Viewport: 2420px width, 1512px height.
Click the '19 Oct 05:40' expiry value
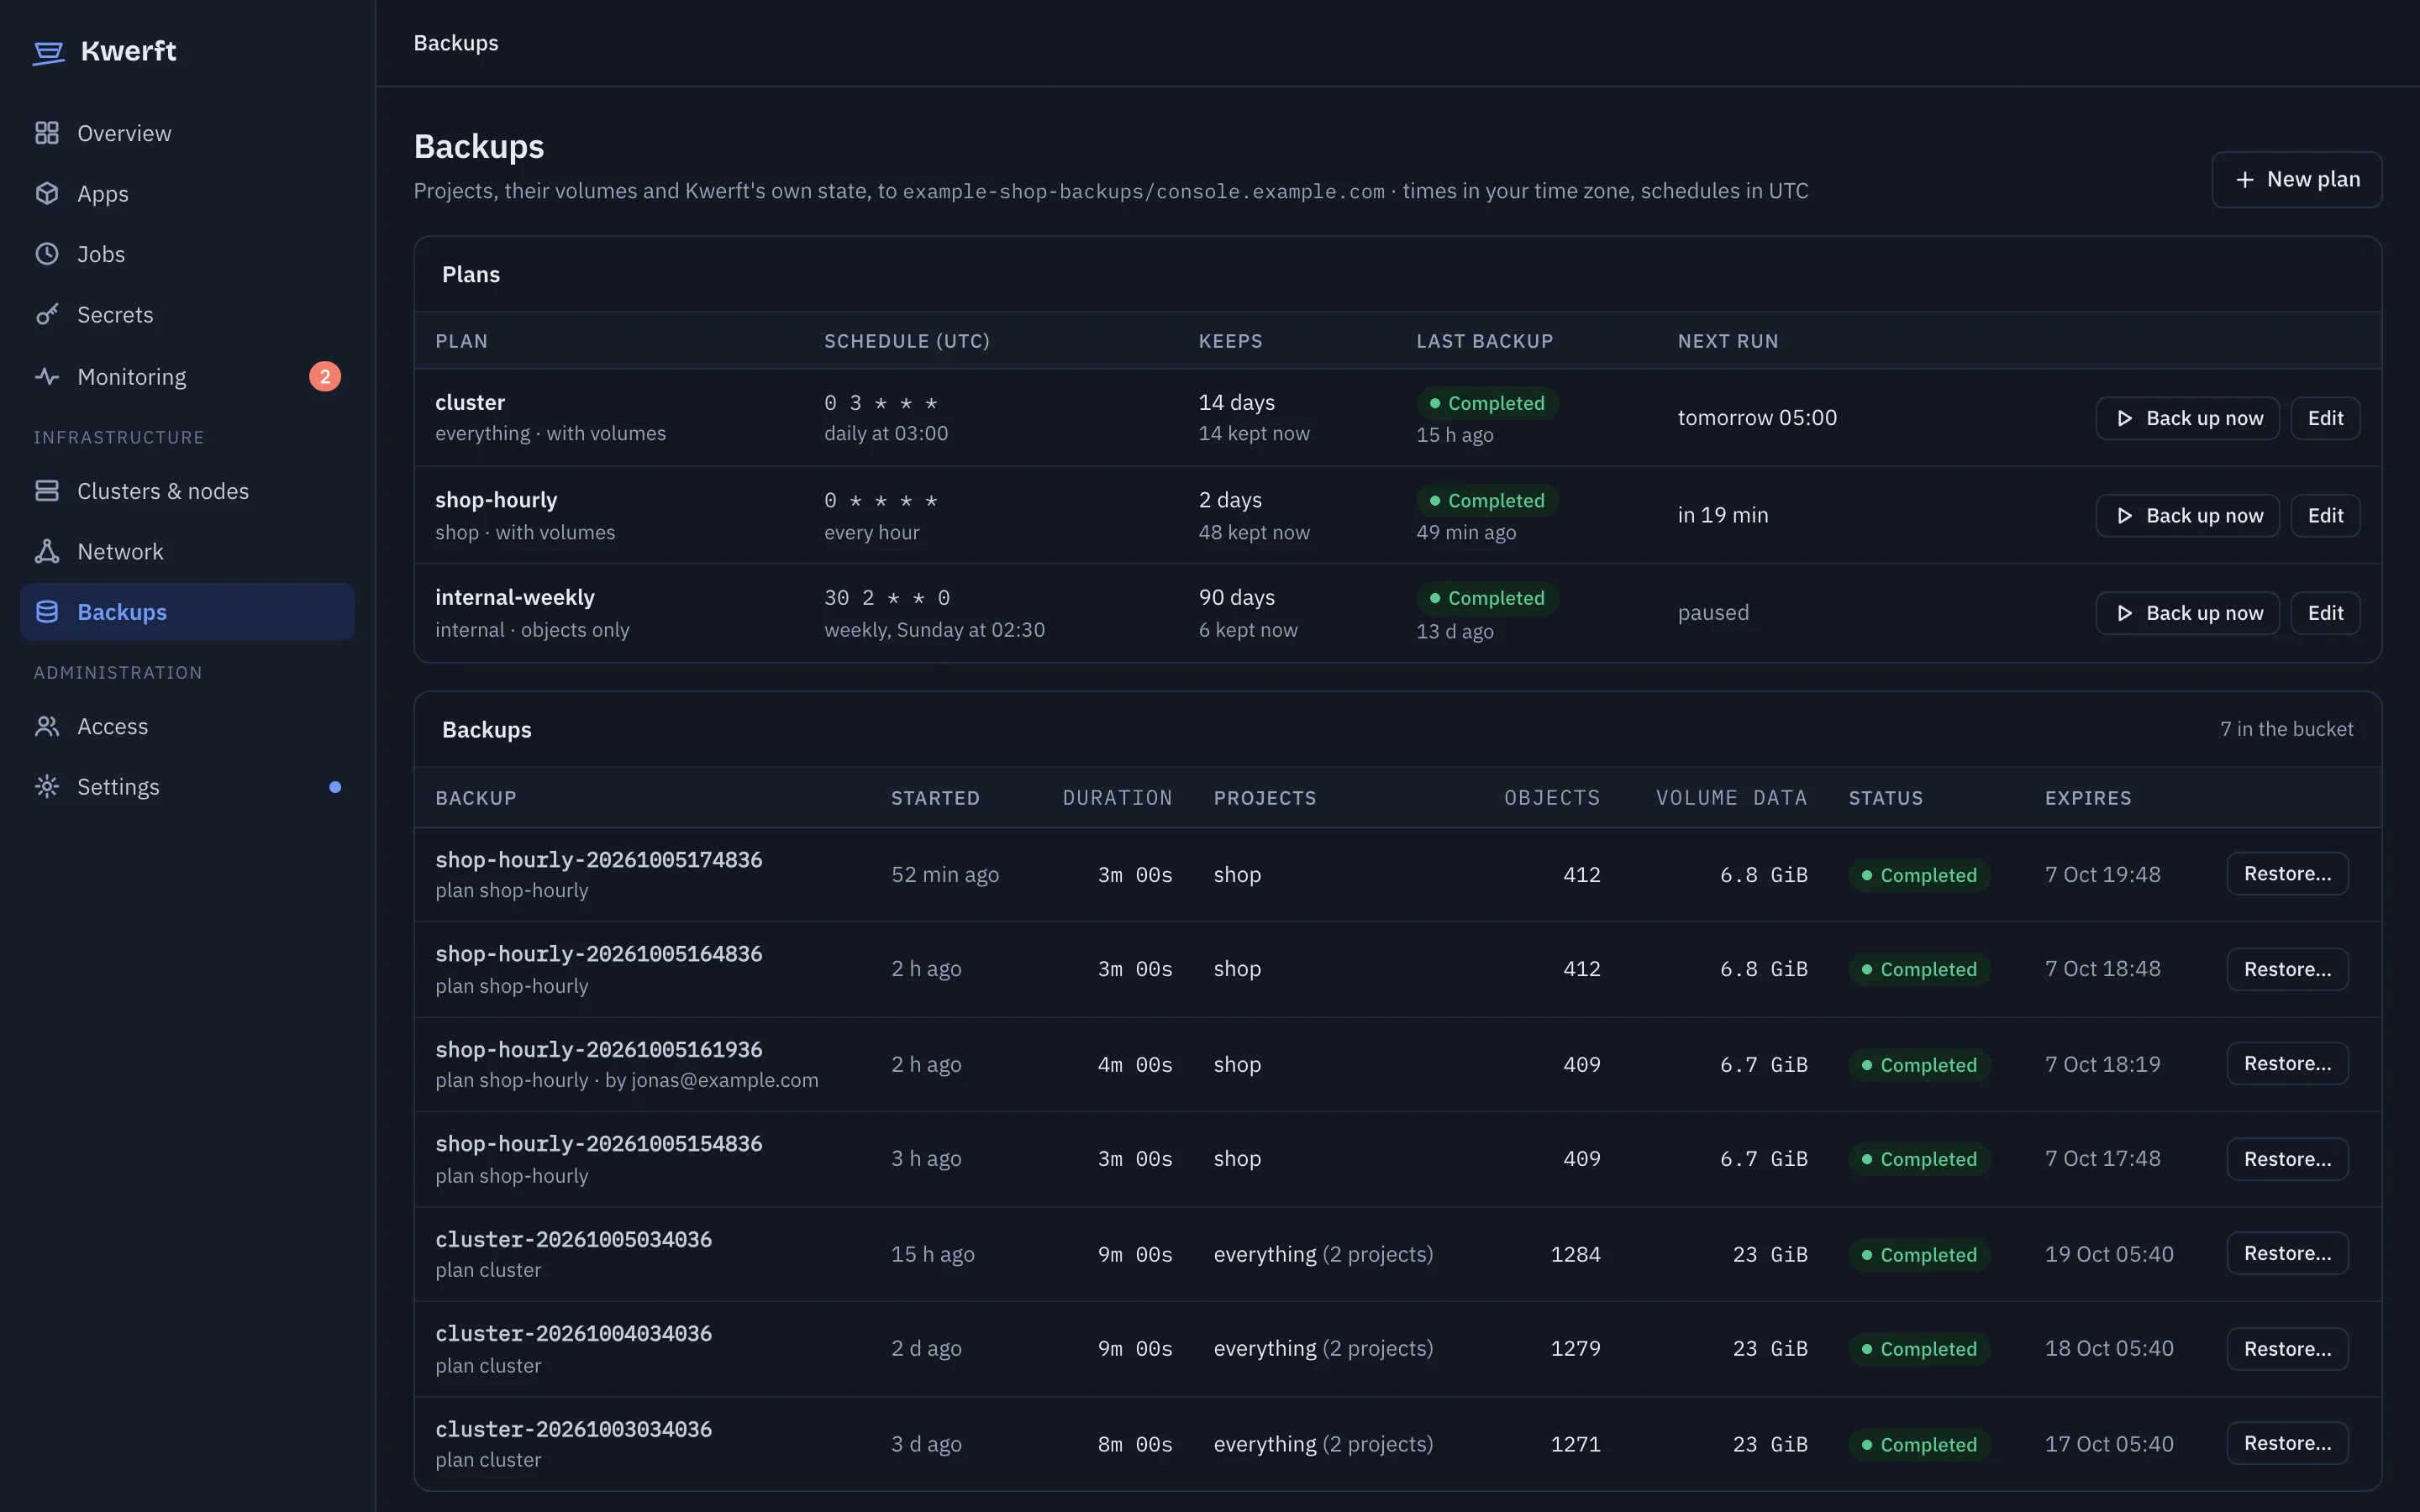coord(2109,1254)
